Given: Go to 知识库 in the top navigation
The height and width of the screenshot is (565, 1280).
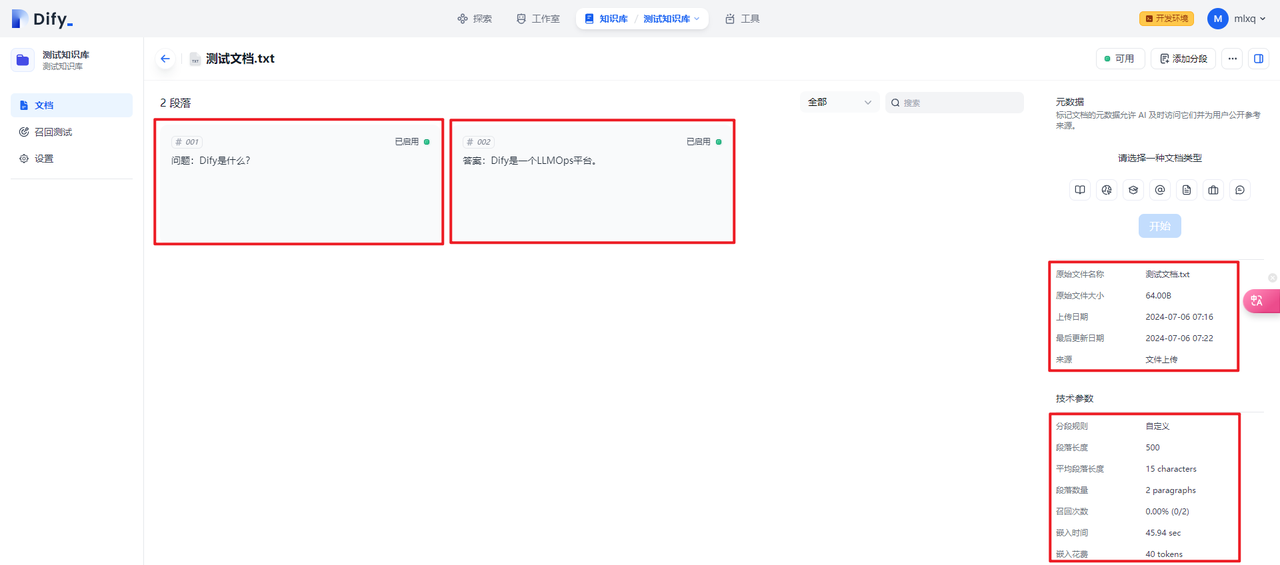Looking at the screenshot, I should (x=606, y=18).
